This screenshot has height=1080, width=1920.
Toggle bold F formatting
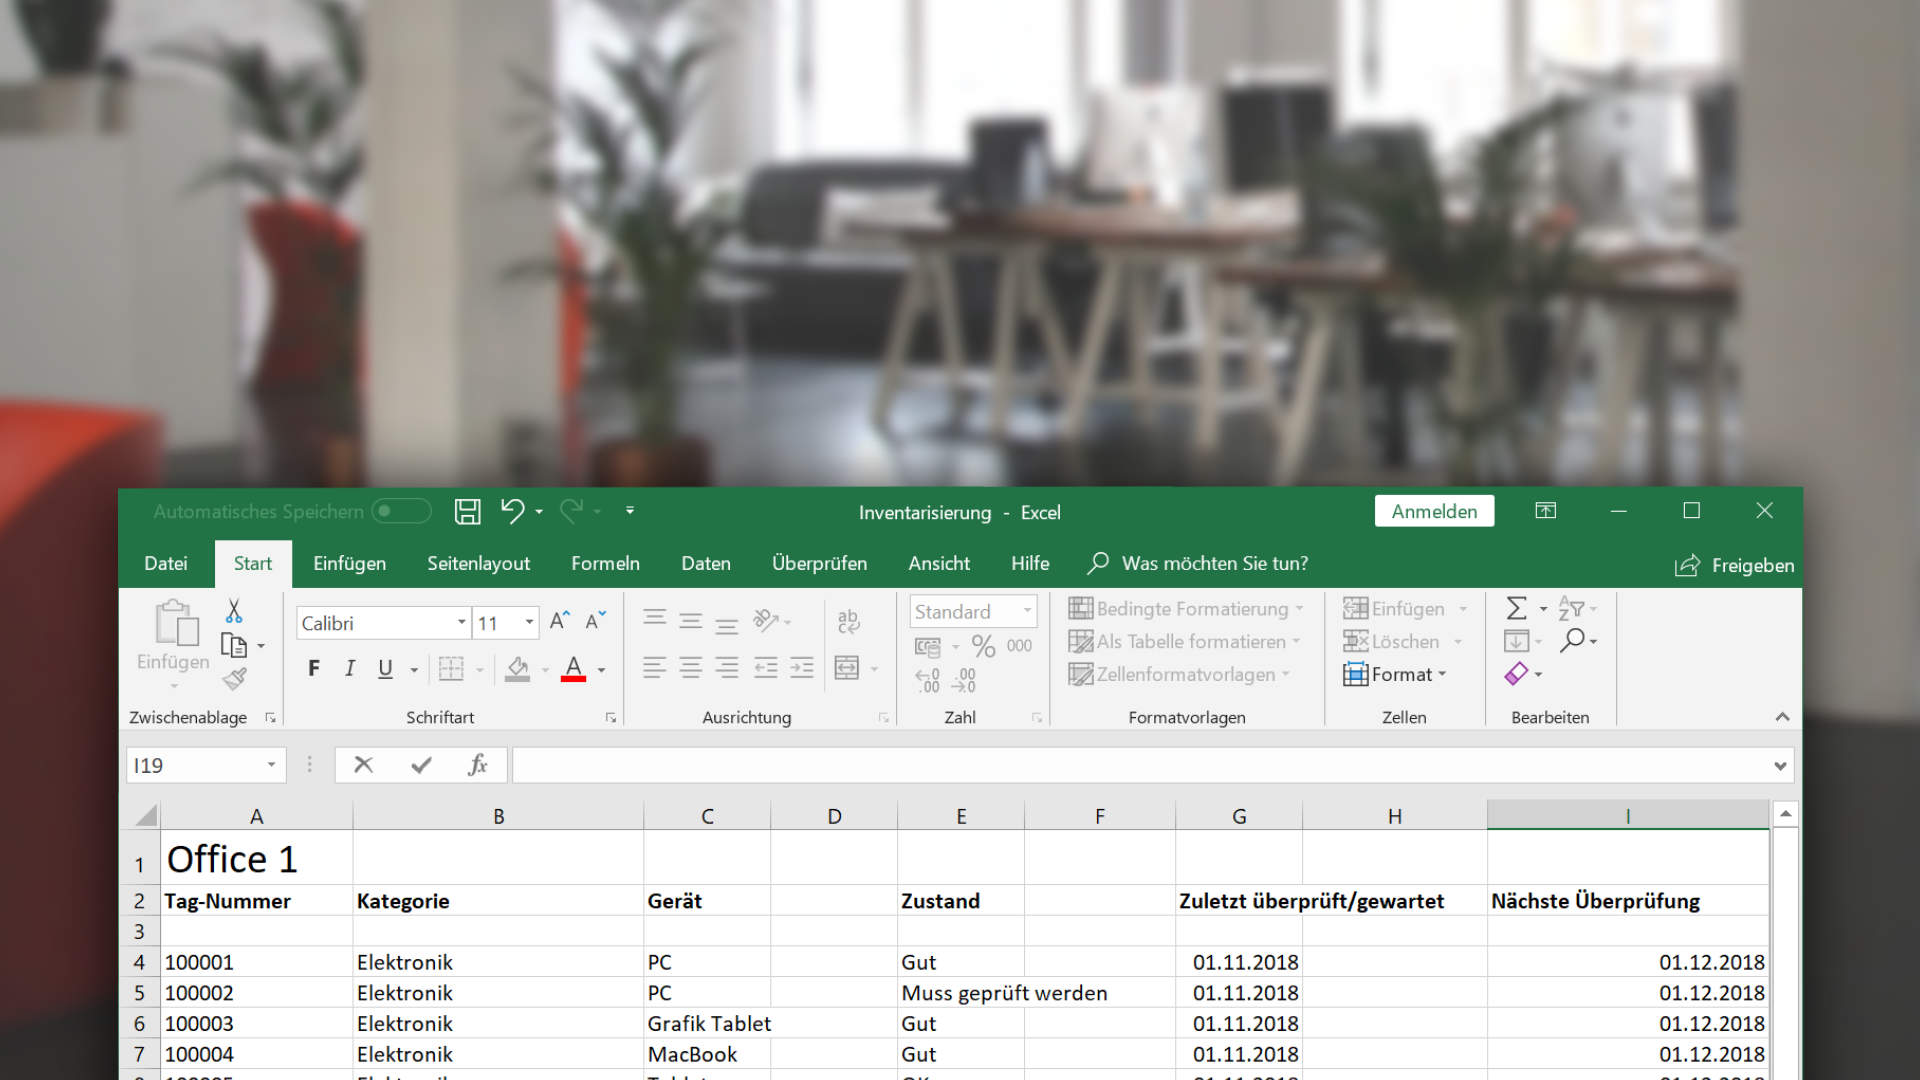click(x=314, y=668)
